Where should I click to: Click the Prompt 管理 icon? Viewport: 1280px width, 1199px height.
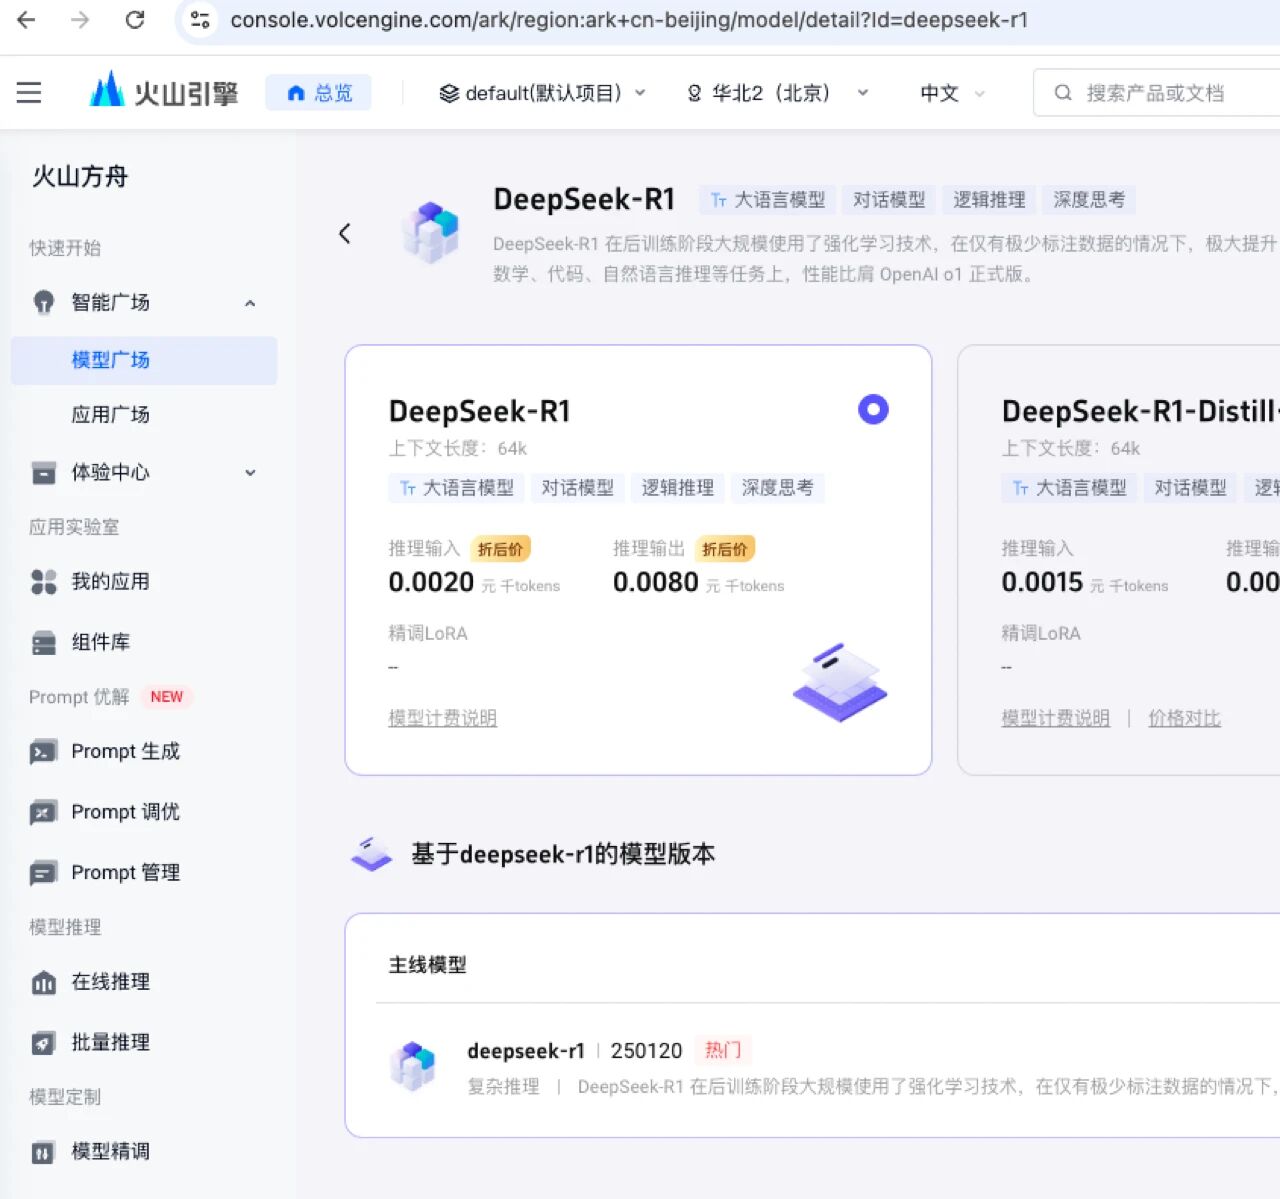pos(43,873)
